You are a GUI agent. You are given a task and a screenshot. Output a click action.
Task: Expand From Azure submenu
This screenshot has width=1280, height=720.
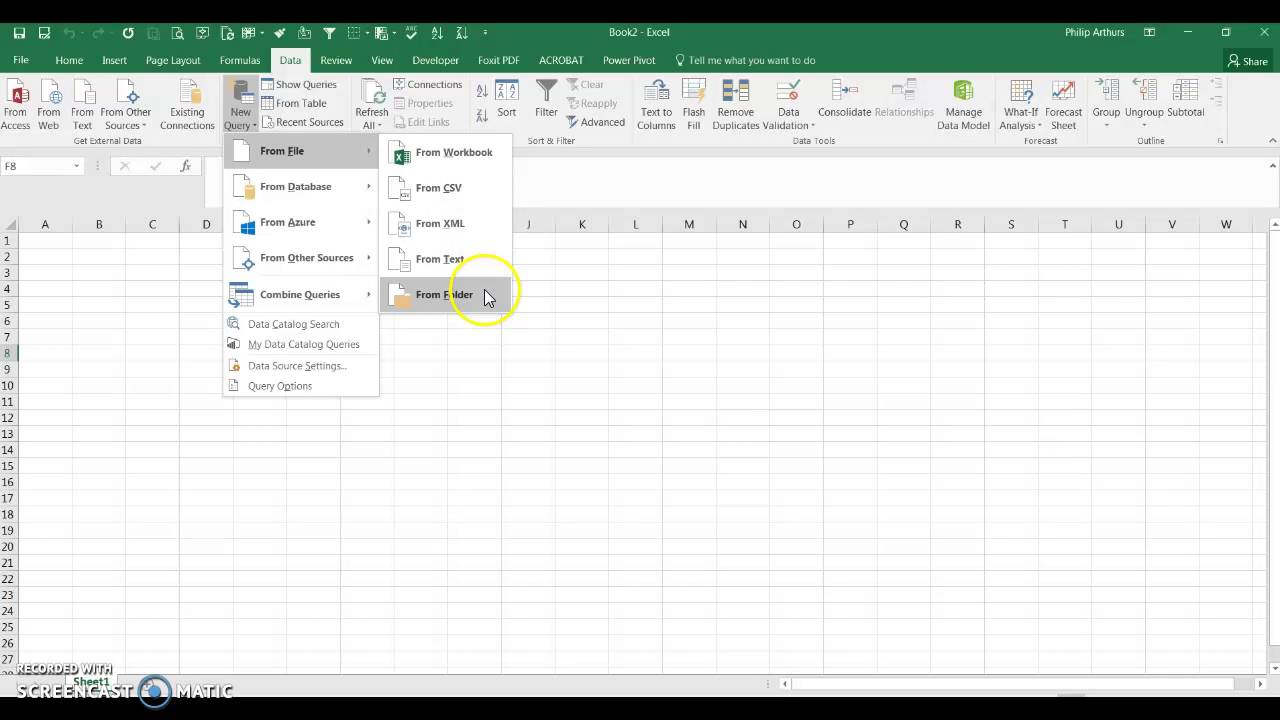click(301, 222)
